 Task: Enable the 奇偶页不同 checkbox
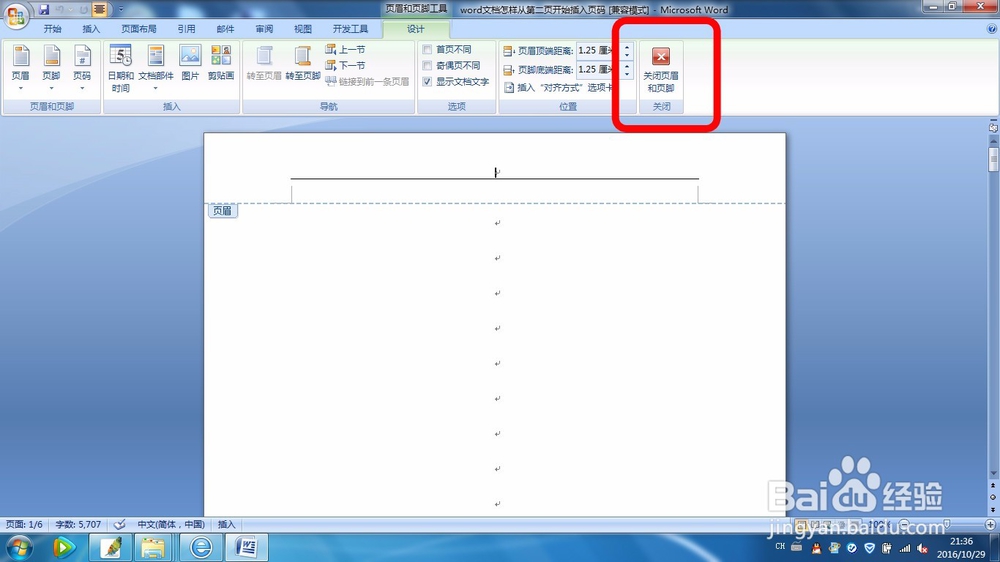click(x=427, y=65)
